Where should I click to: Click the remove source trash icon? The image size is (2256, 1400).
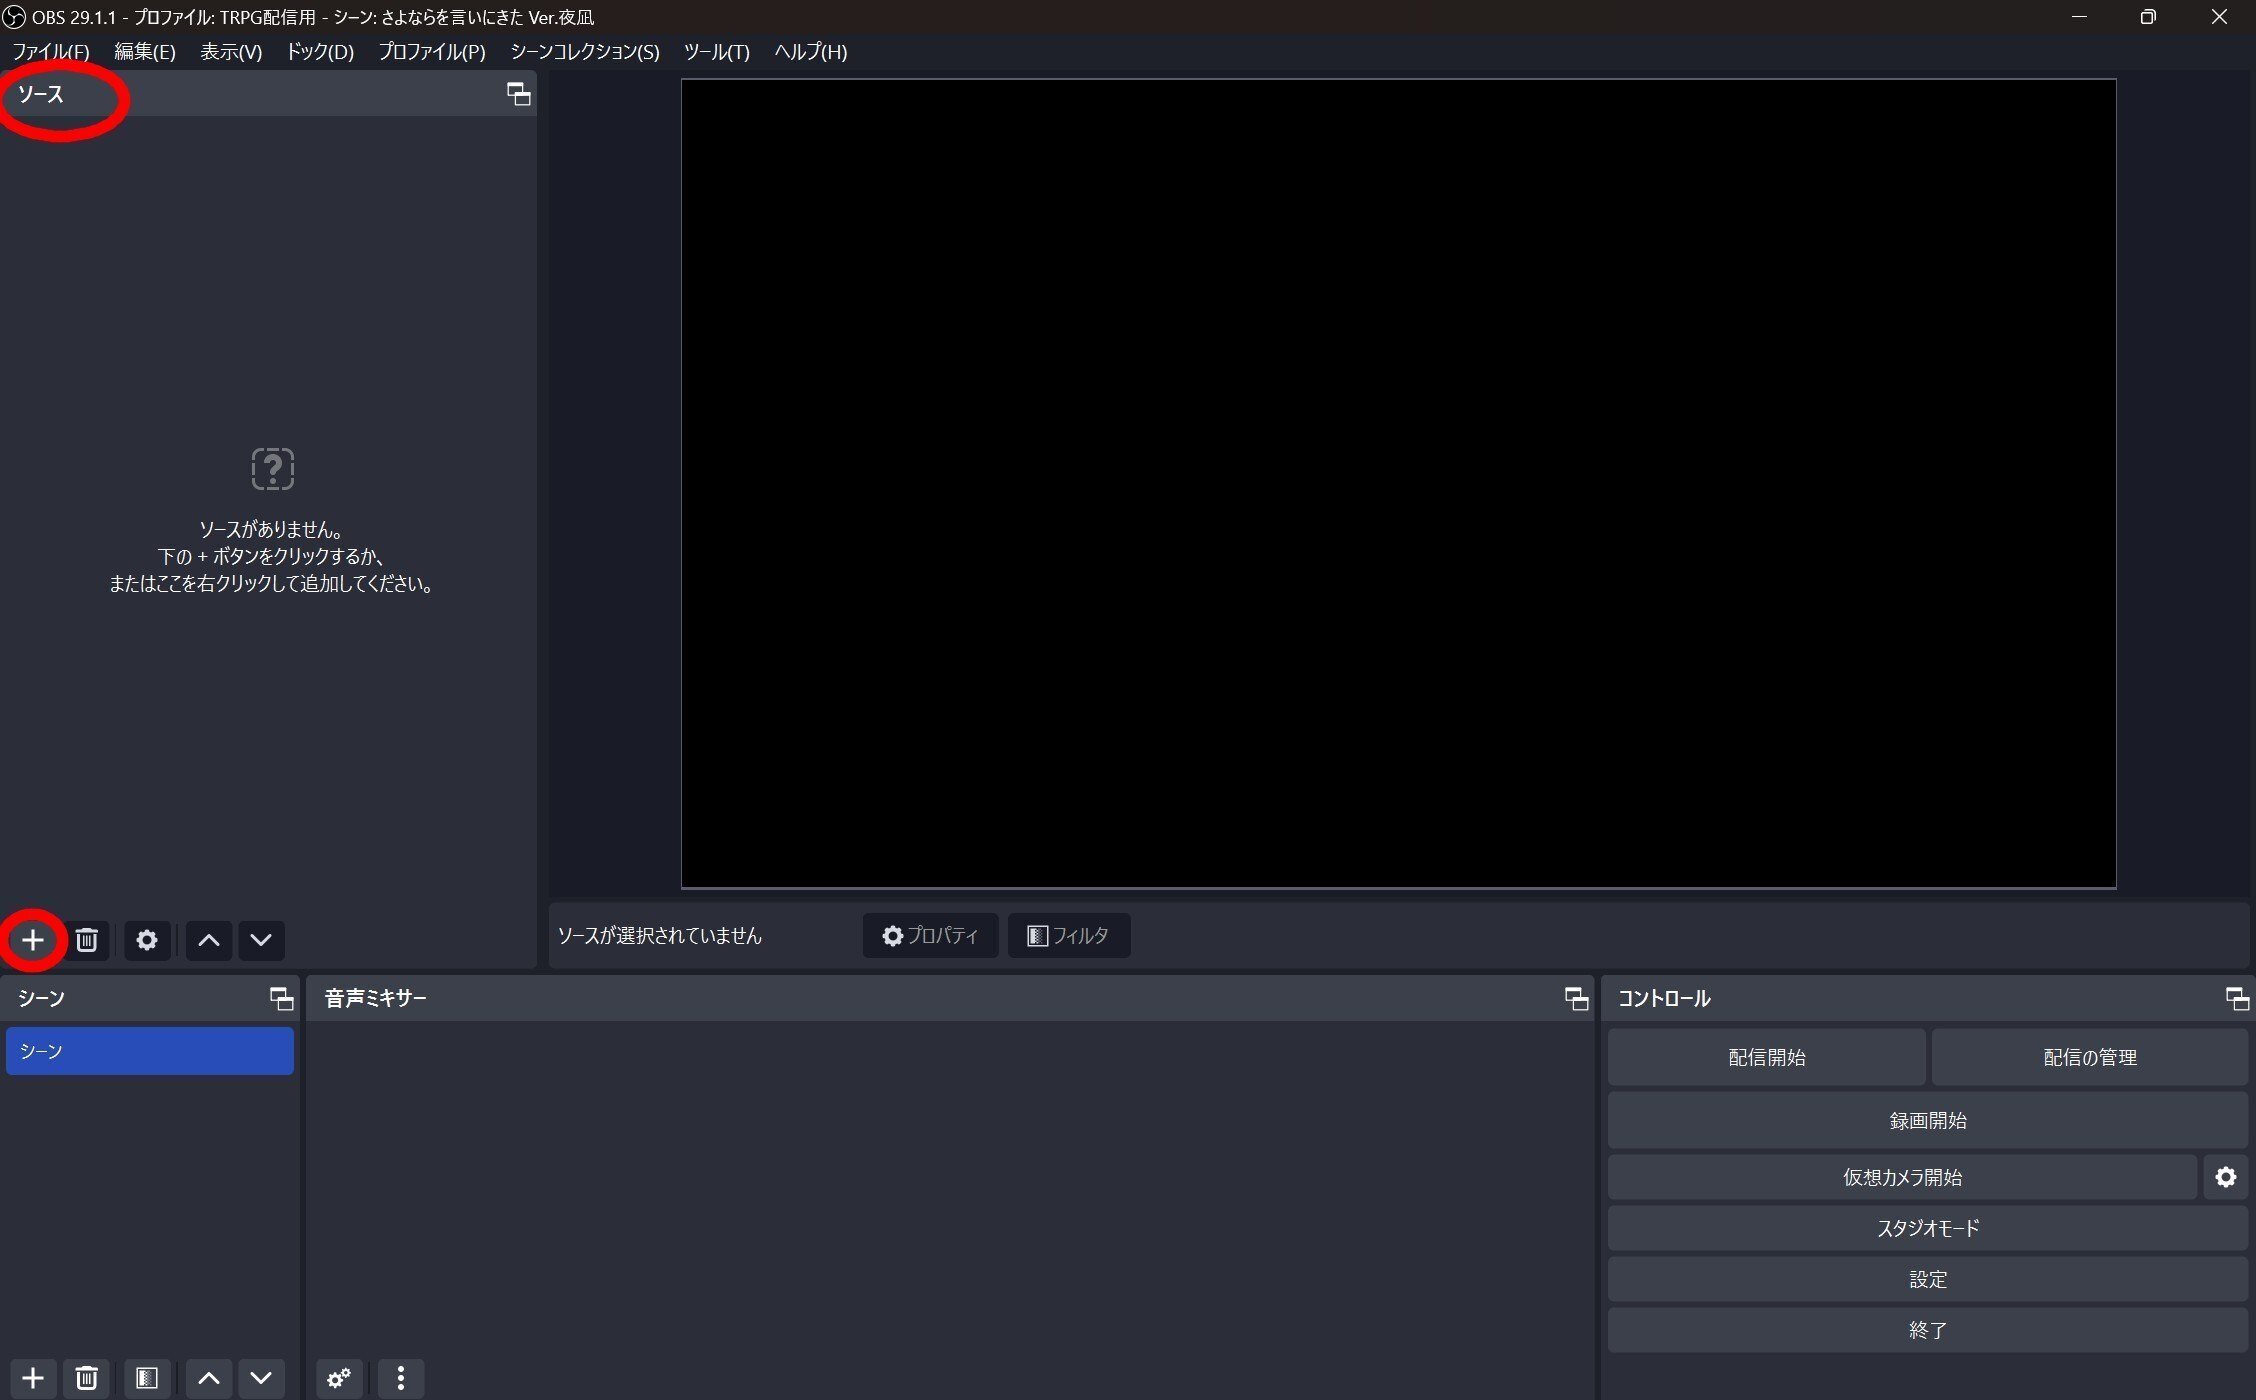pos(87,940)
